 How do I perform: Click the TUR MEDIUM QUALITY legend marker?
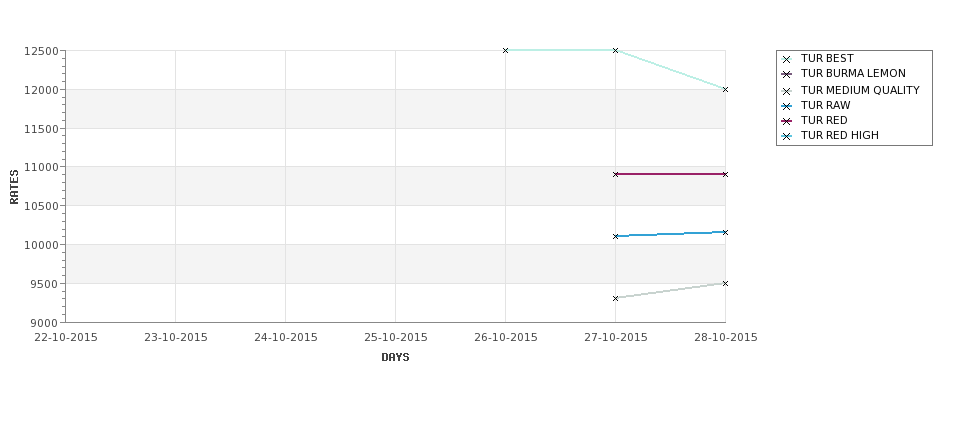[x=787, y=91]
